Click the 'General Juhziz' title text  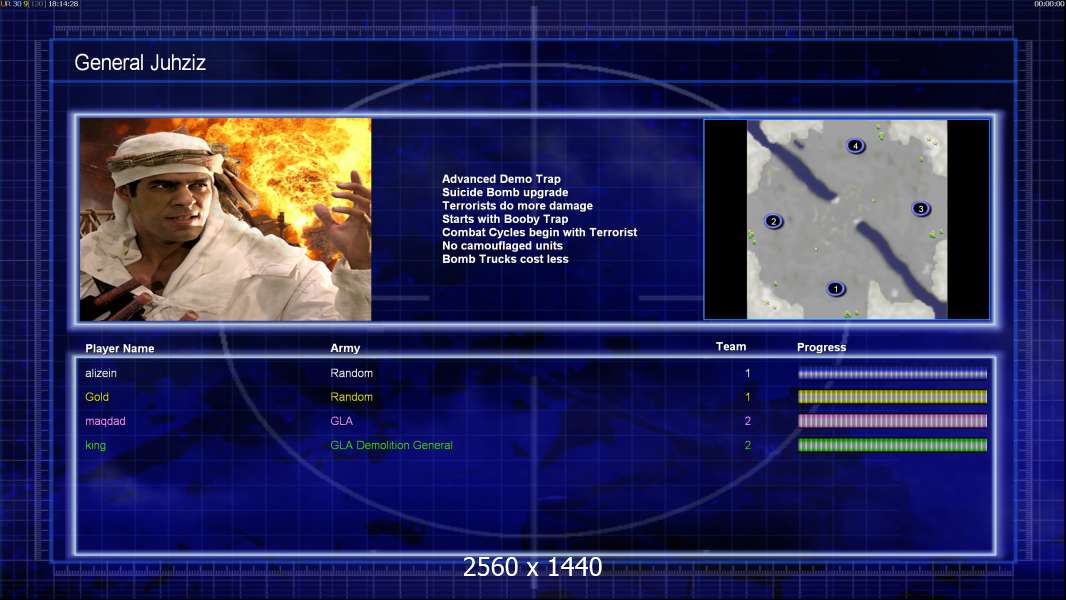click(x=140, y=63)
